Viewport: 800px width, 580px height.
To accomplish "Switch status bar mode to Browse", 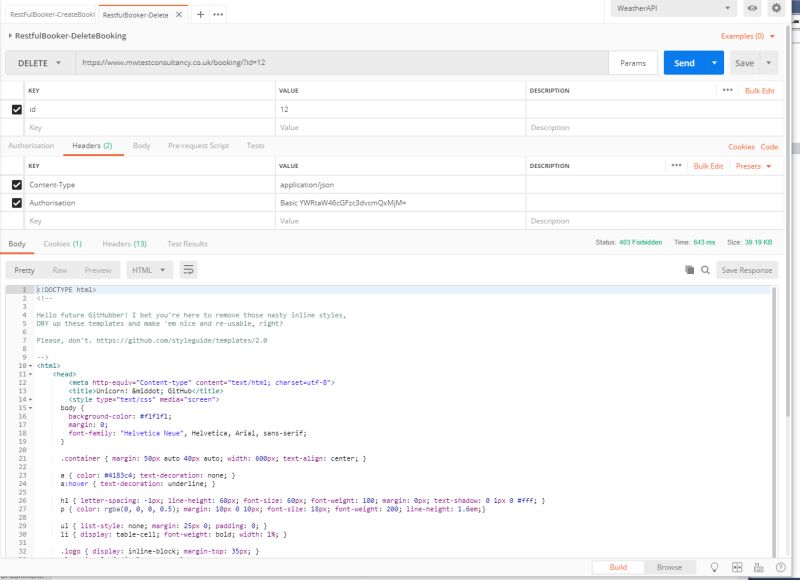I will pos(669,567).
